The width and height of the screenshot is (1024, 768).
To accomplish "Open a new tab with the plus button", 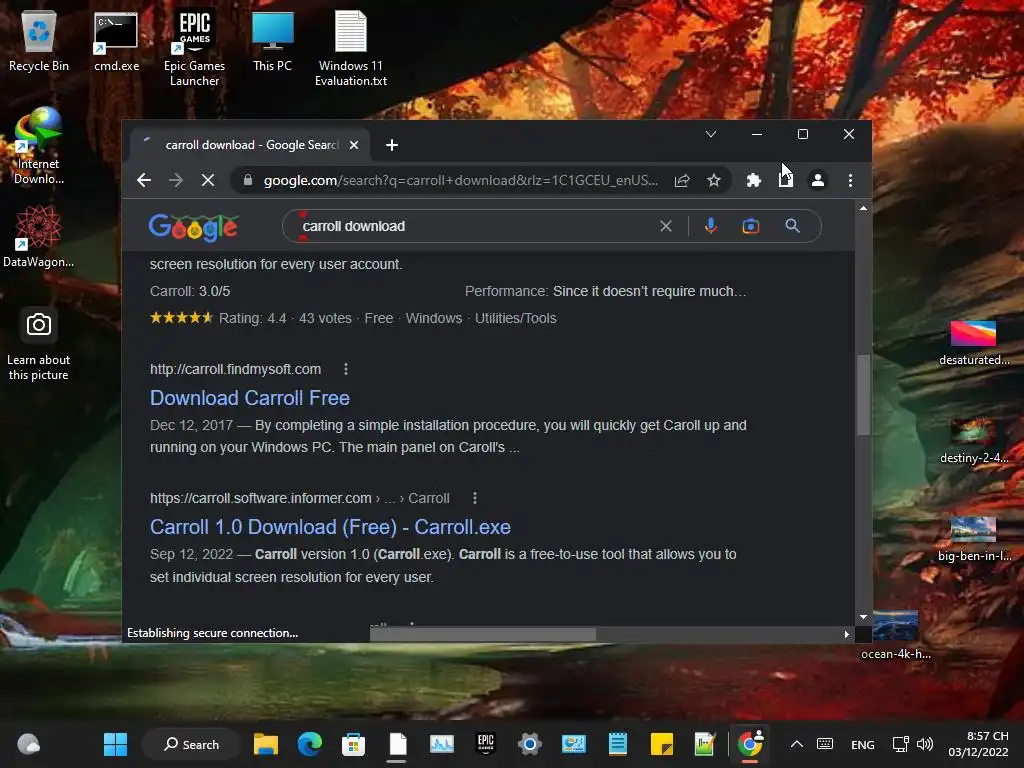I will tap(392, 145).
